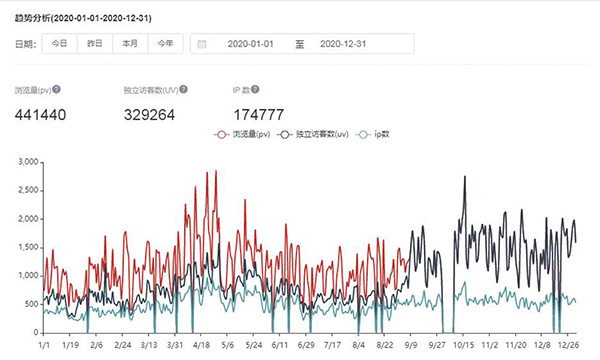Toggle ip数 series in chart legend
The height and width of the screenshot is (360, 600).
(x=372, y=134)
